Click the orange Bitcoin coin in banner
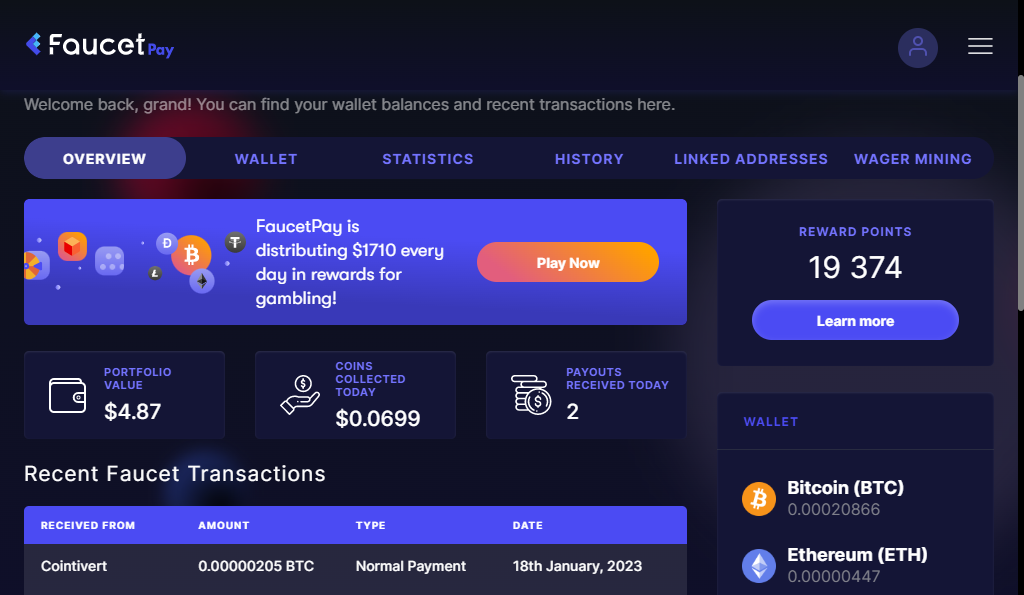 (191, 255)
